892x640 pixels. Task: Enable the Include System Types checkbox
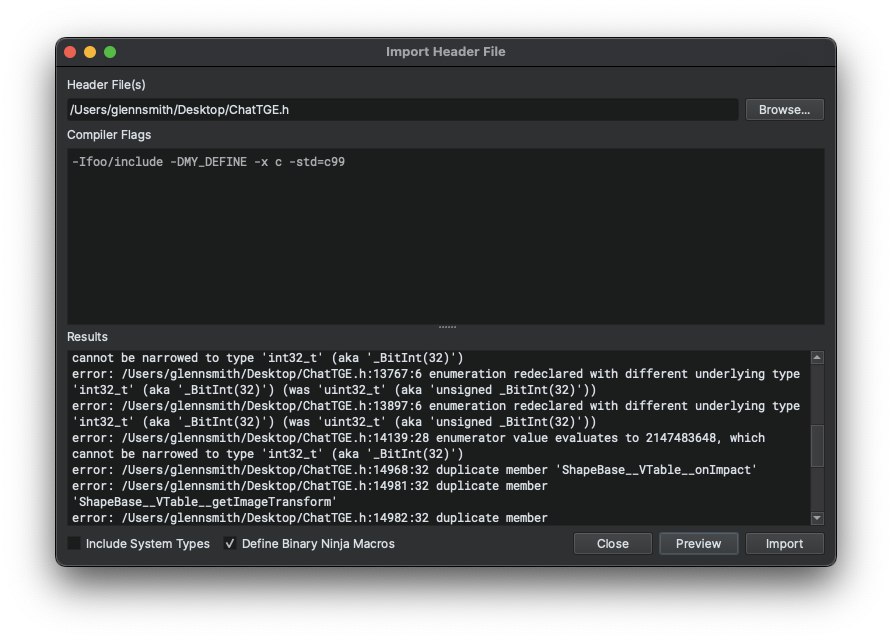pyautogui.click(x=72, y=543)
